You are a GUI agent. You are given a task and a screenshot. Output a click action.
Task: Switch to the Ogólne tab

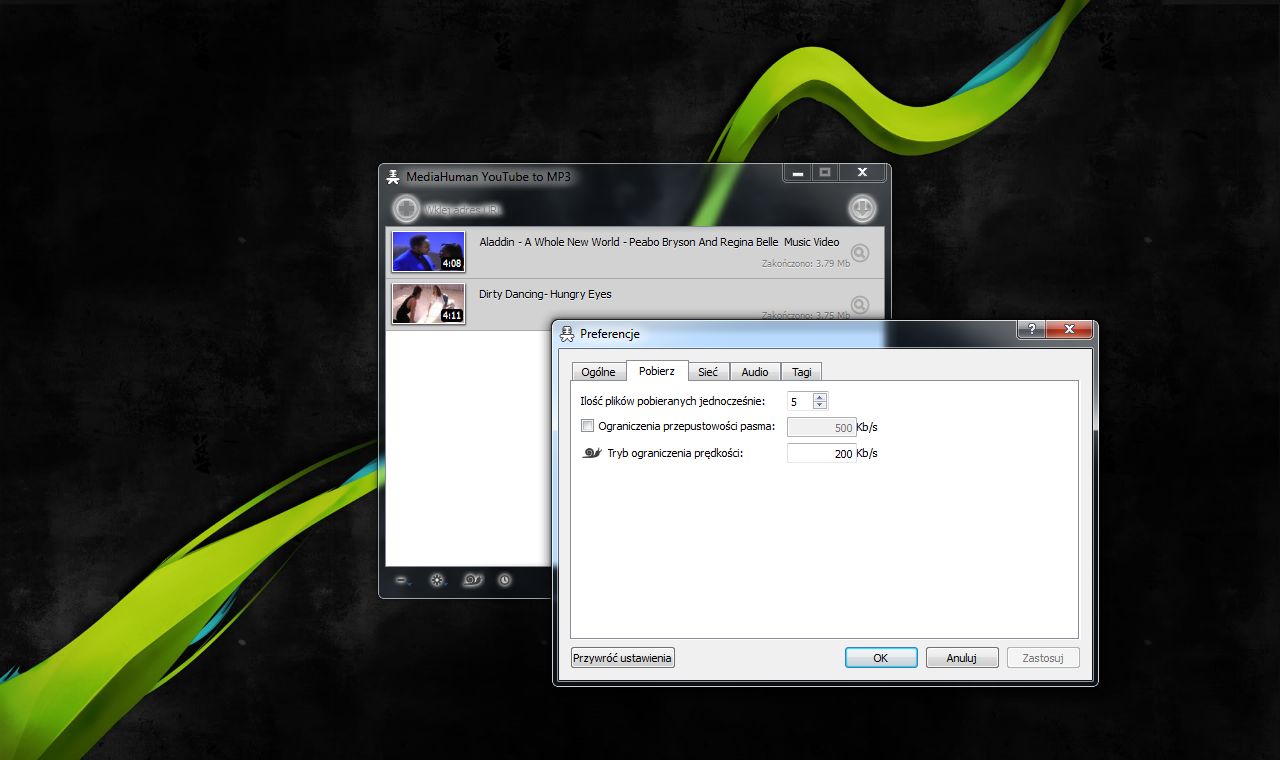598,372
